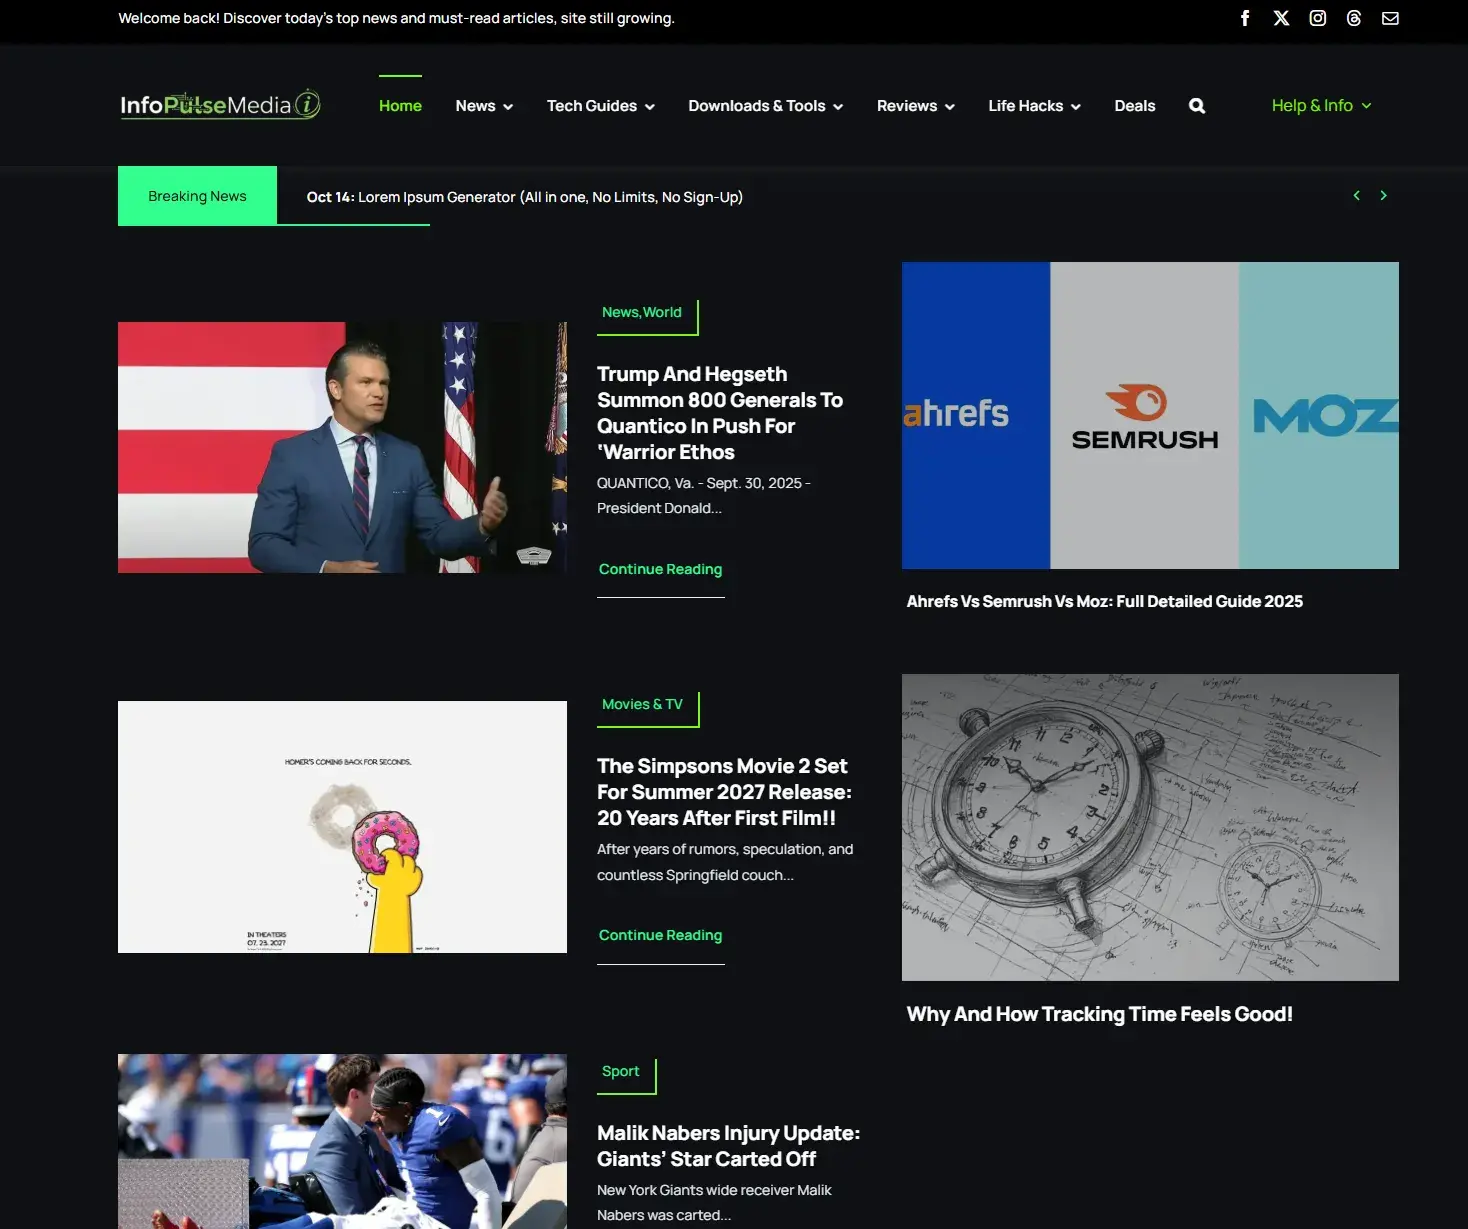The width and height of the screenshot is (1468, 1229).
Task: Open the Deals menu item
Action: (x=1134, y=105)
